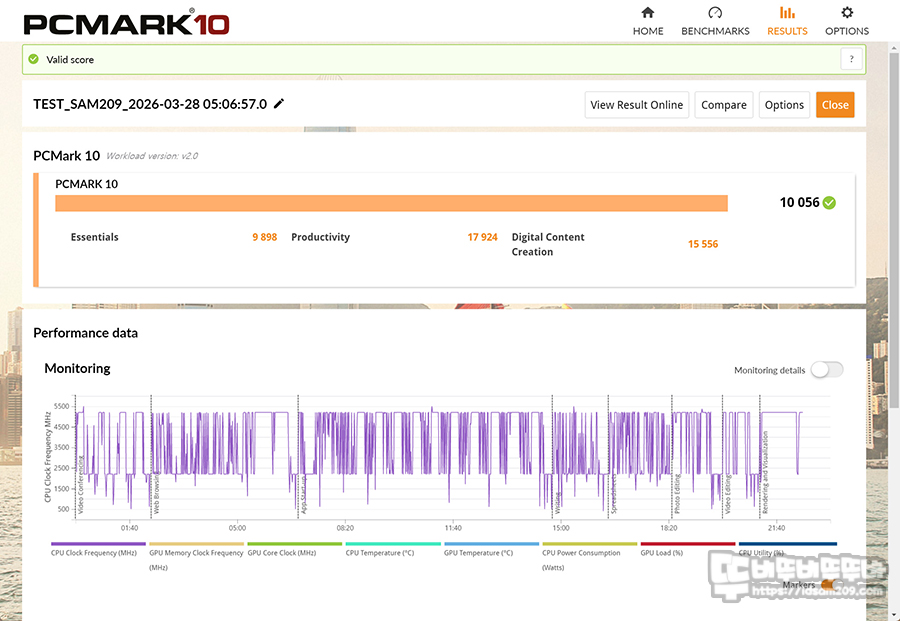The width and height of the screenshot is (900, 621).
Task: Click the options gear icon
Action: pos(847,12)
